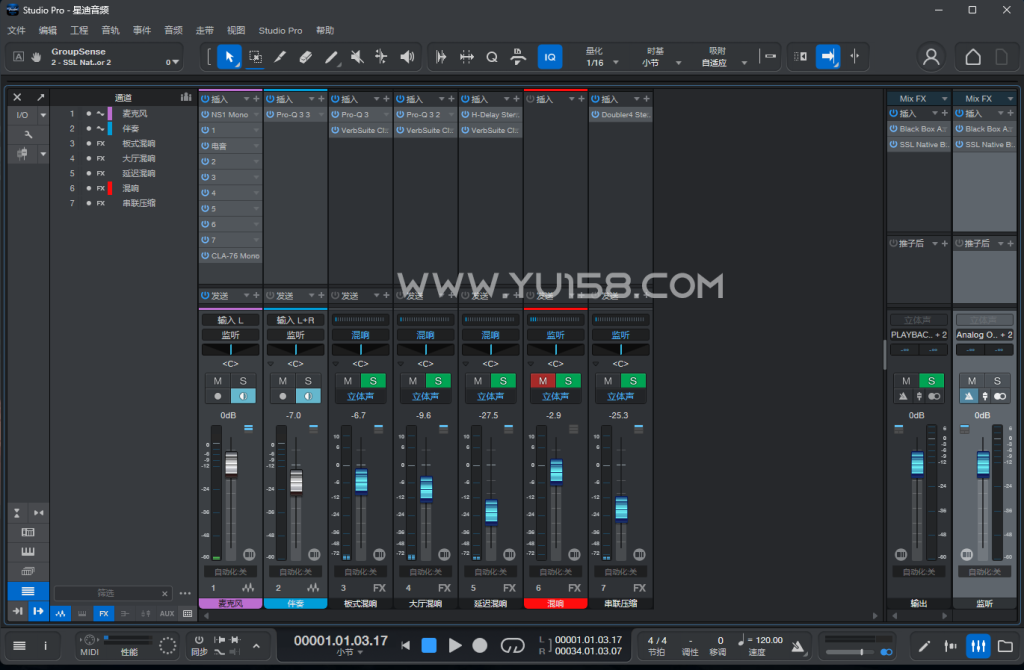Viewport: 1024px width, 670px height.
Task: Select the Bend tool
Action: click(381, 57)
